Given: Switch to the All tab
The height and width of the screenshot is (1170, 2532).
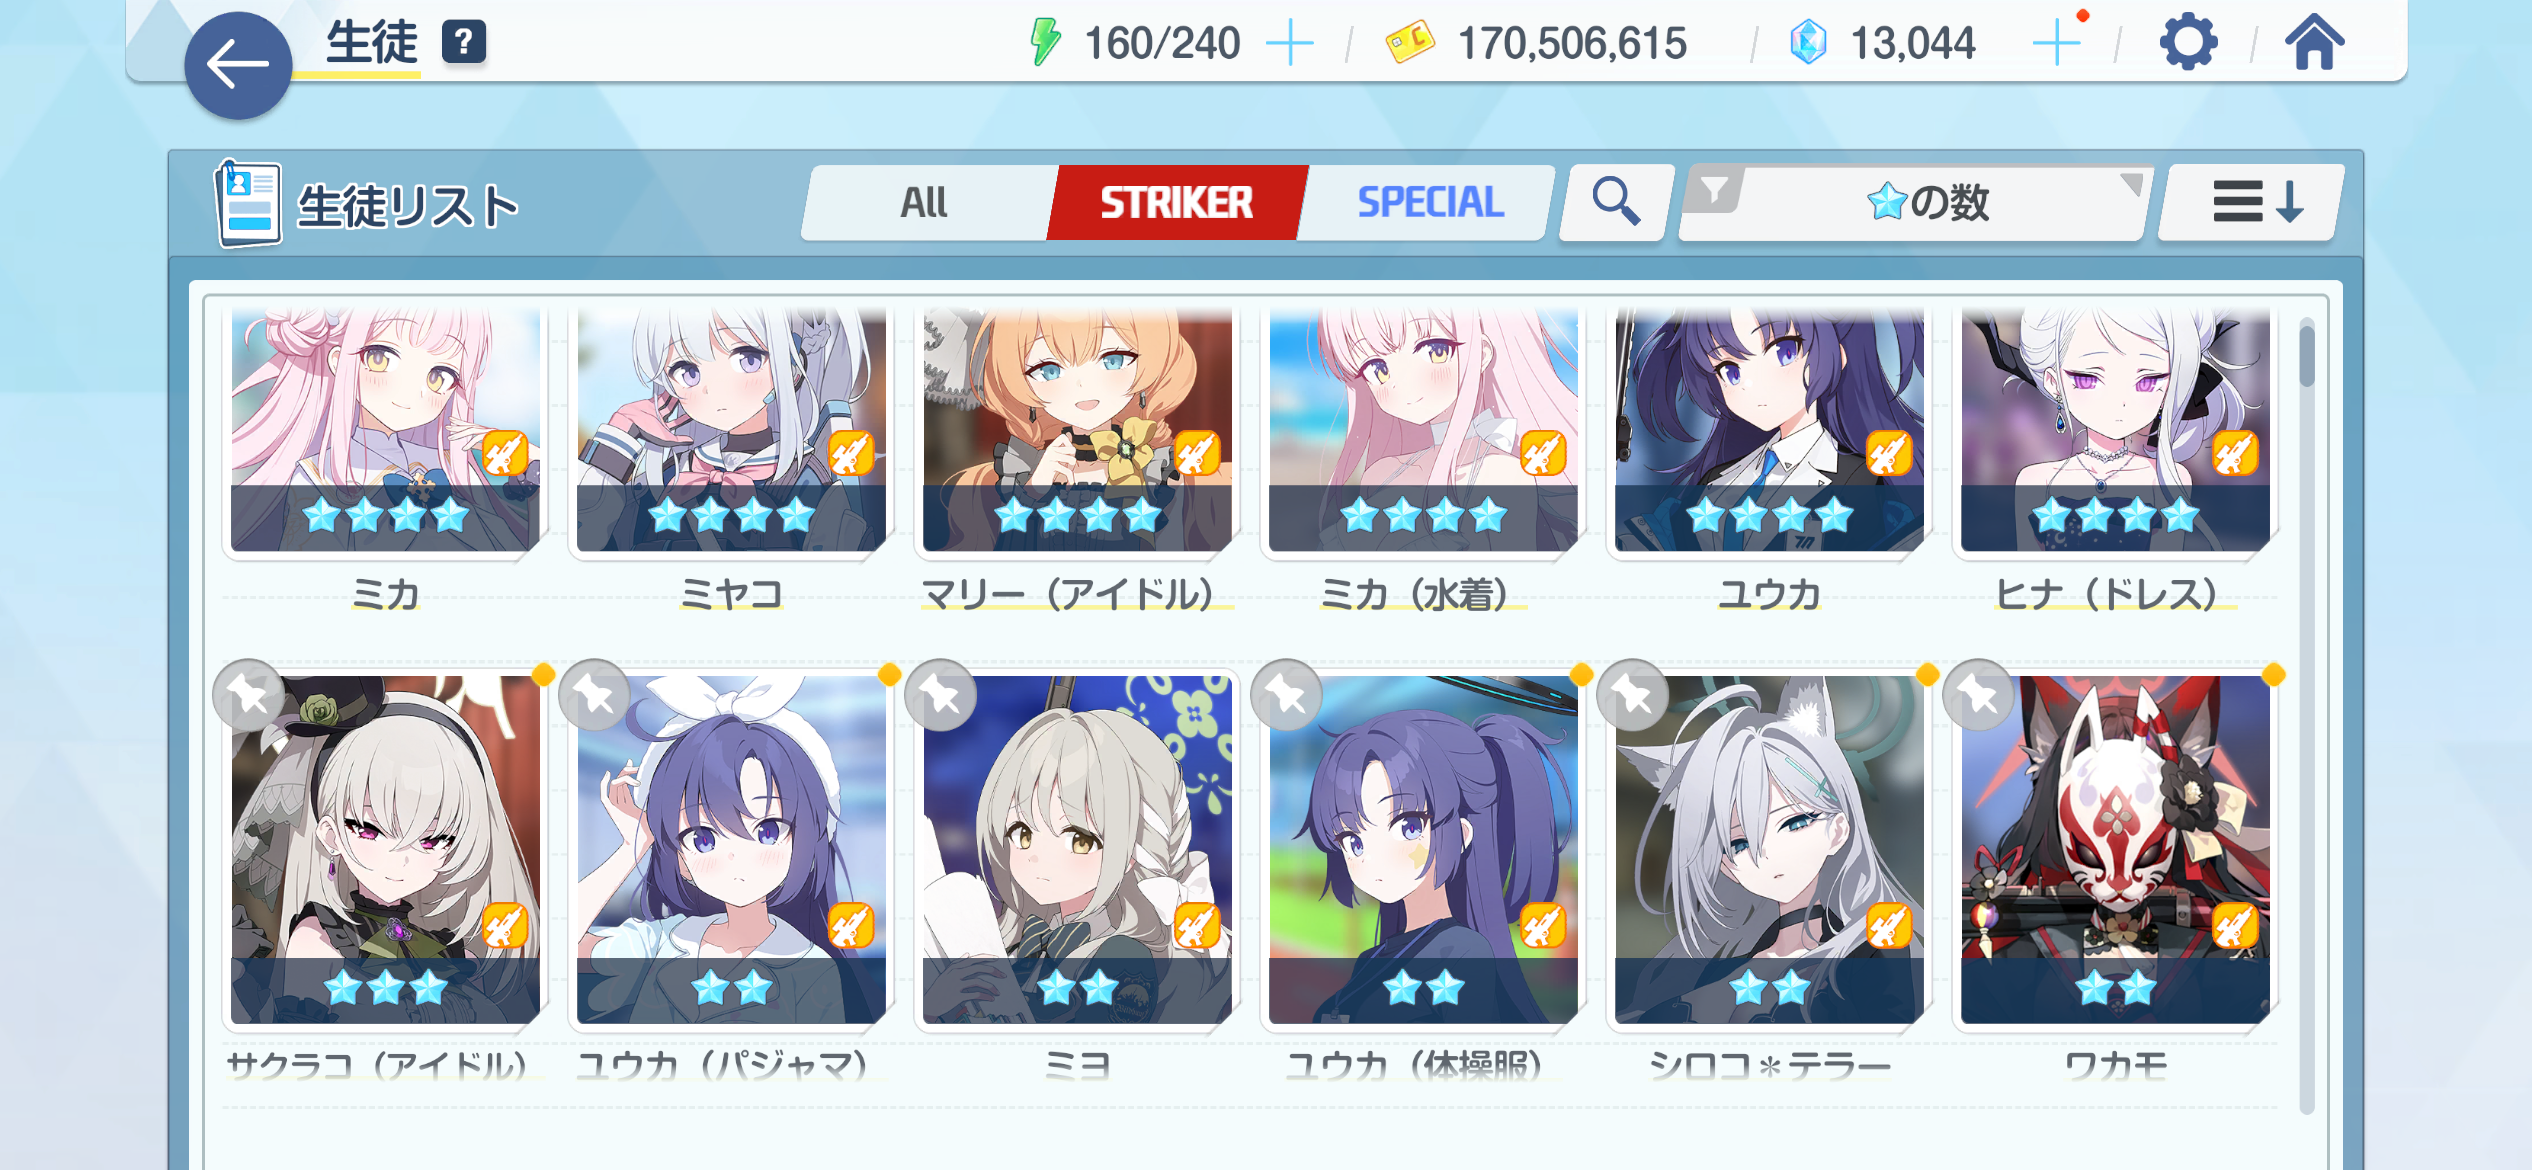Looking at the screenshot, I should (x=924, y=202).
